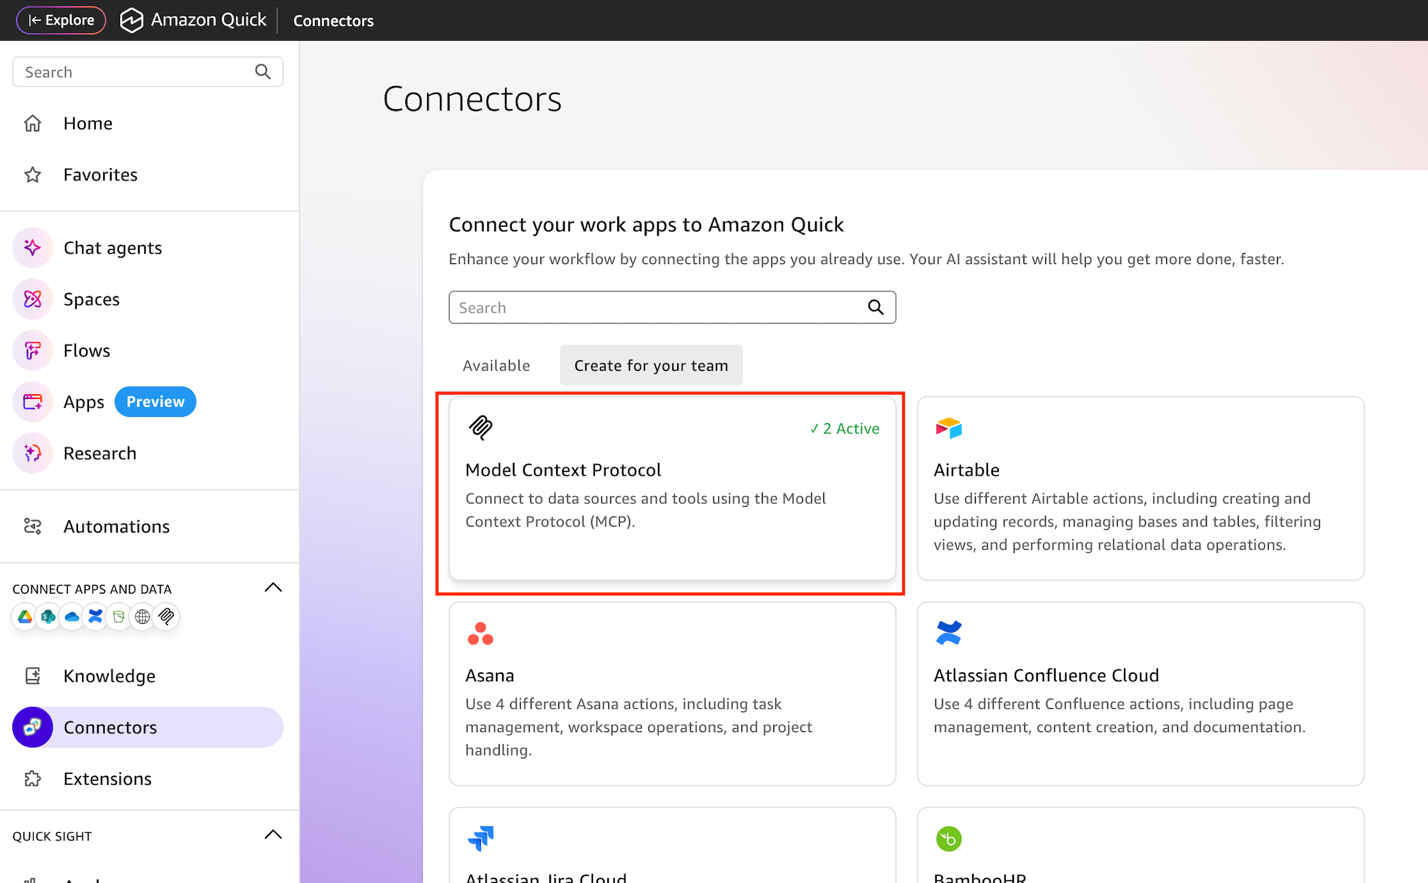Go to Extensions in the sidebar
This screenshot has height=883, width=1428.
(107, 779)
